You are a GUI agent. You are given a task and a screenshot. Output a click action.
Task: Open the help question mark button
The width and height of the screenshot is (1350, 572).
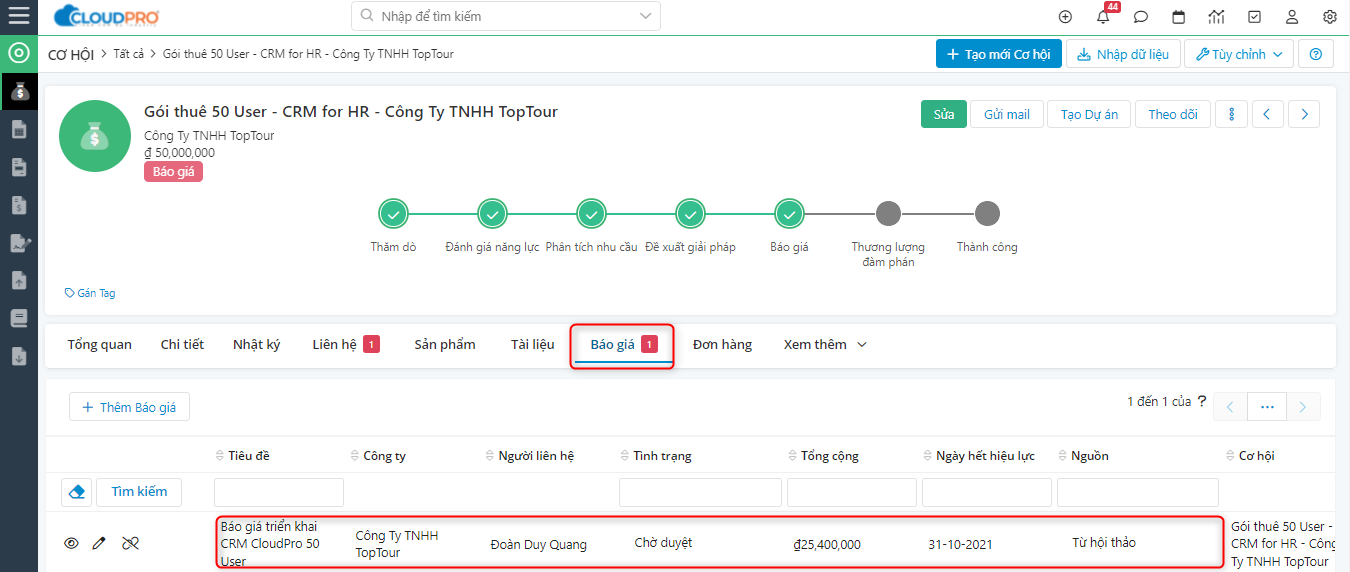(1316, 54)
